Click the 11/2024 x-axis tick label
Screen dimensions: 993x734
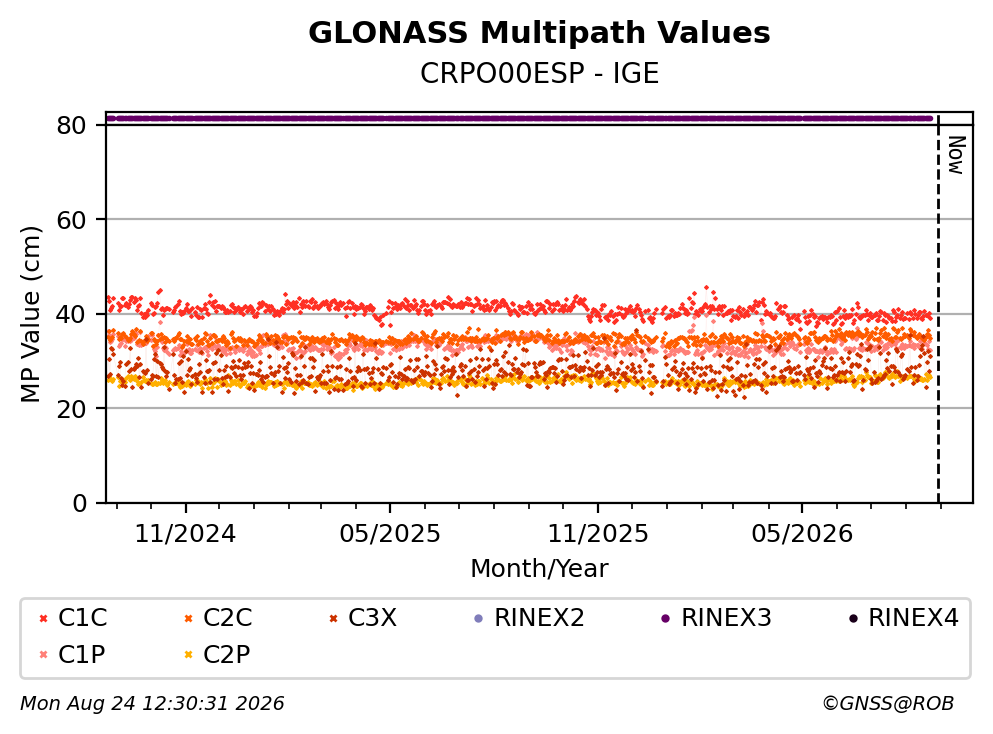pyautogui.click(x=186, y=535)
